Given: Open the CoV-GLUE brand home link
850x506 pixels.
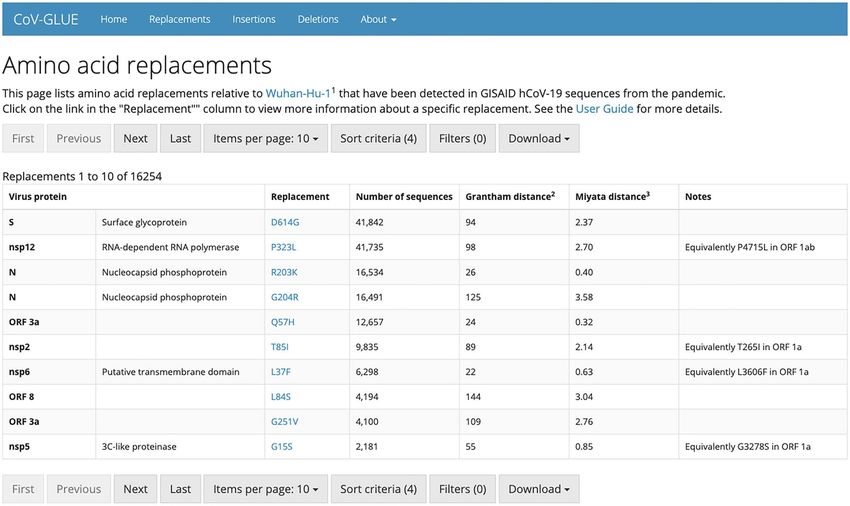Looking at the screenshot, I should pos(46,20).
